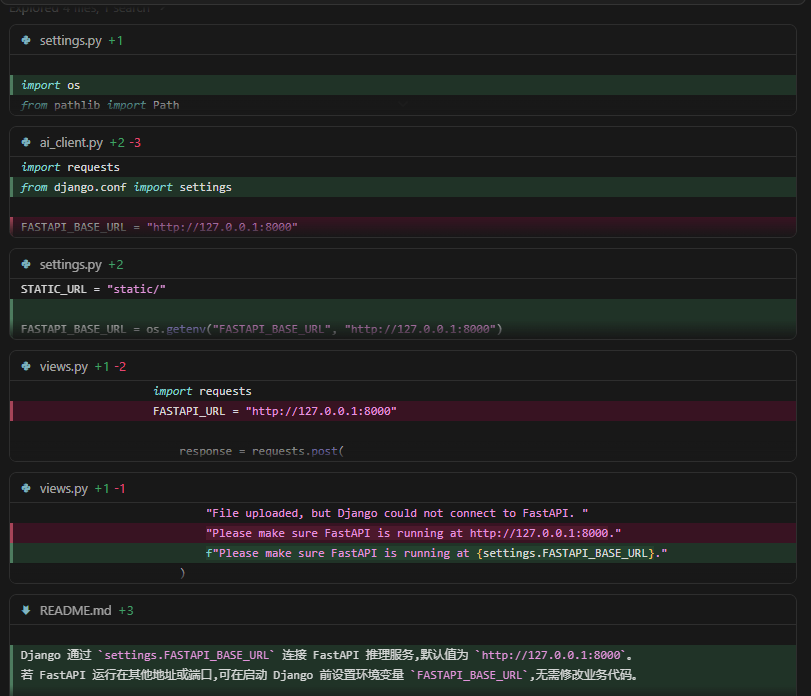Screen dimensions: 811x696
Task: Select the 'File uploaded, but Django could not connect' line
Action: coord(403,513)
